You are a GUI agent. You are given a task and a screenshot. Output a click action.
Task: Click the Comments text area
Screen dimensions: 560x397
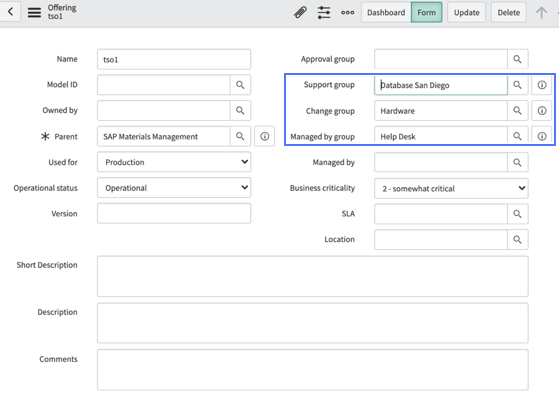point(312,370)
